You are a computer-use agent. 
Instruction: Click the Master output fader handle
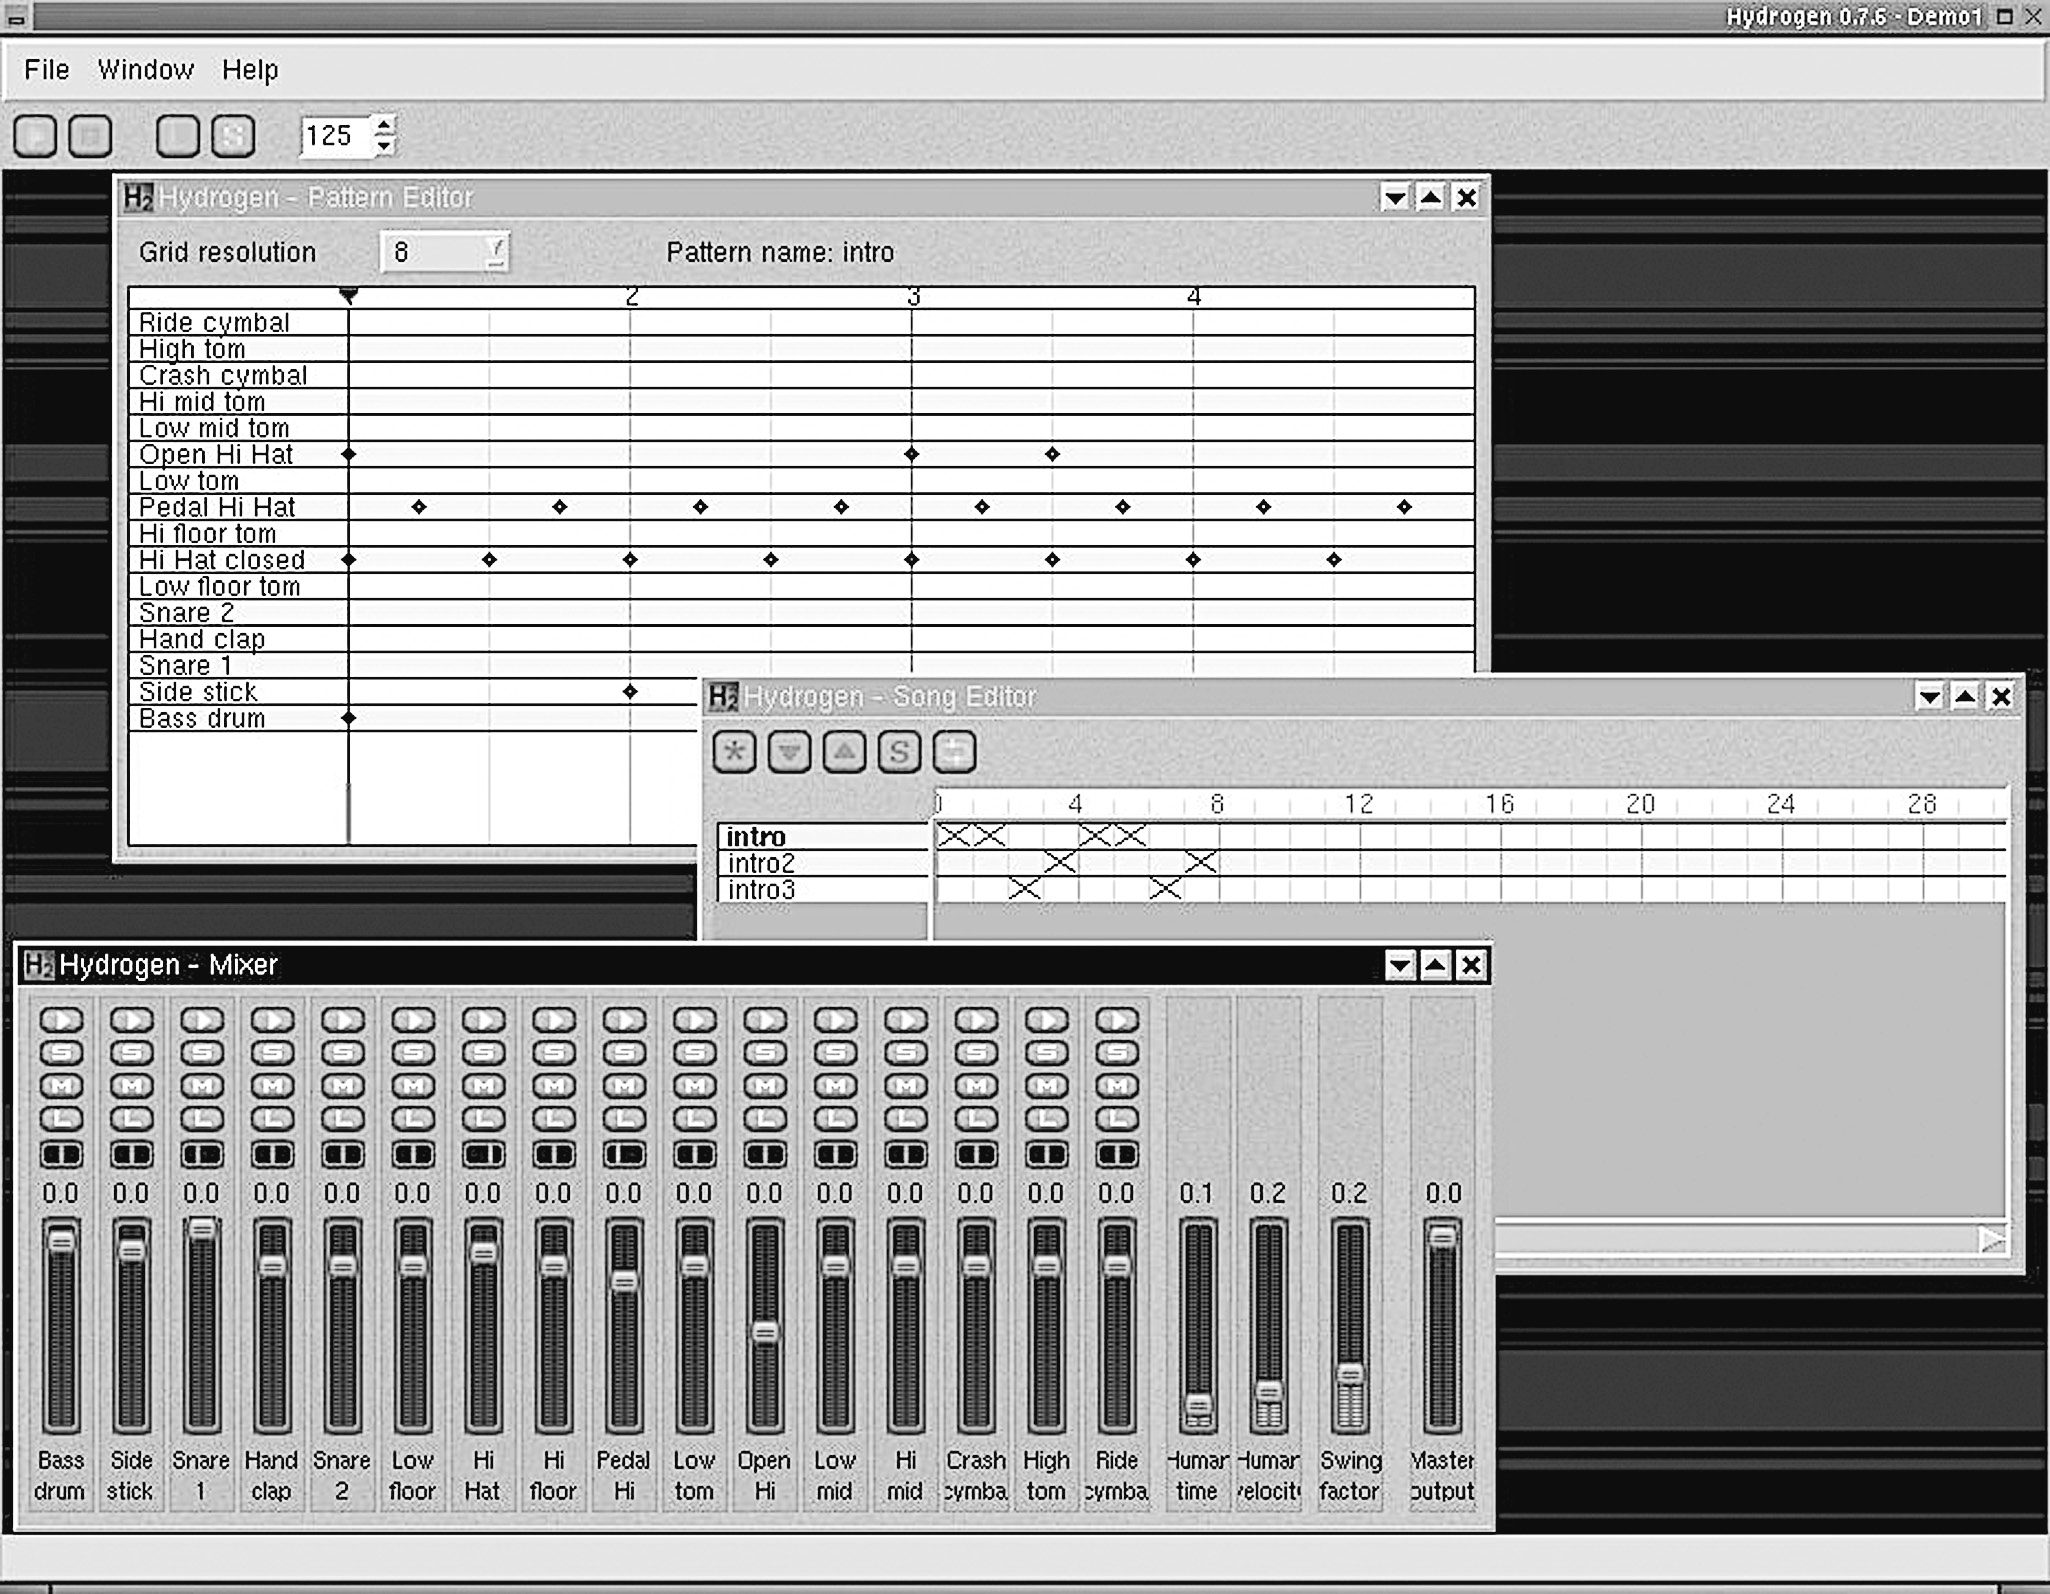click(1442, 1237)
